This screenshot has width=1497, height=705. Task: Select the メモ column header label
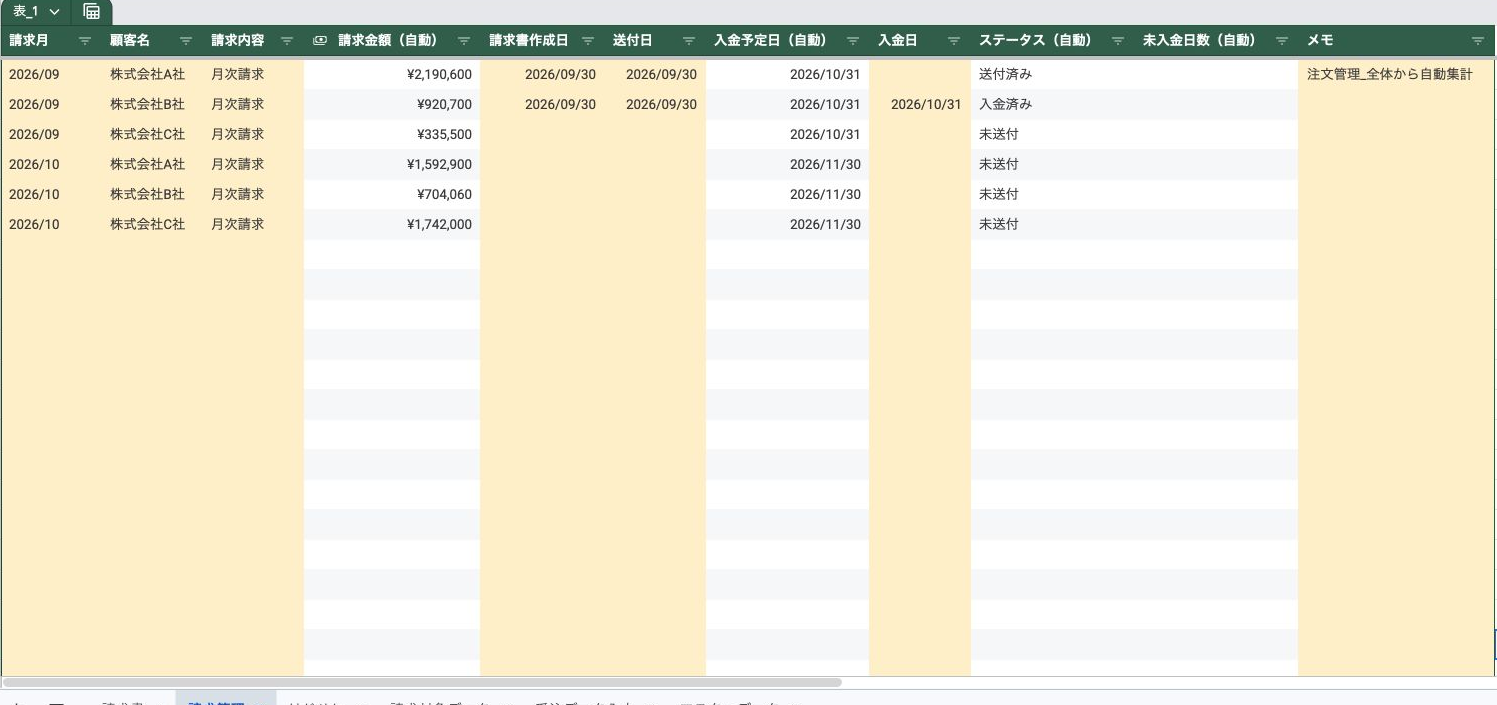[x=1320, y=41]
